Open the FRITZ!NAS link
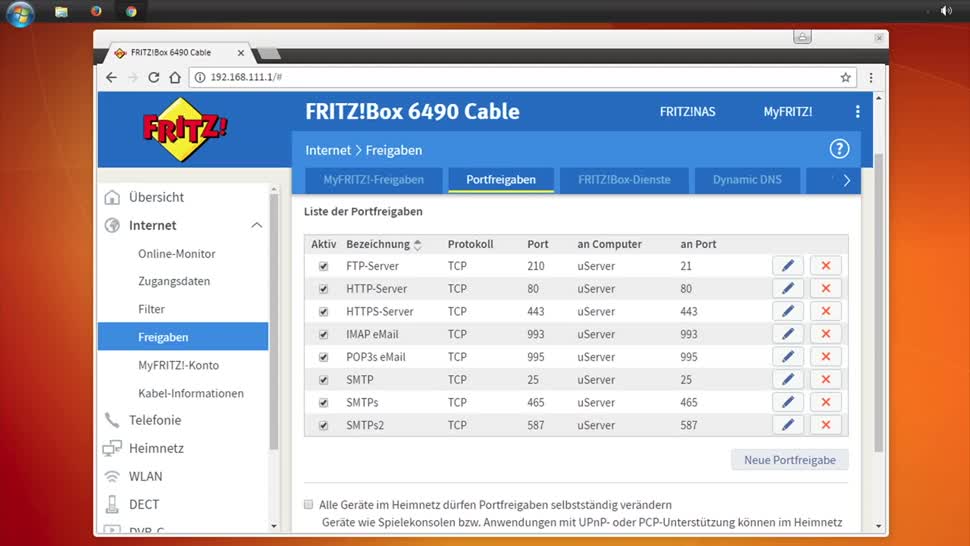This screenshot has height=546, width=970. click(x=687, y=112)
